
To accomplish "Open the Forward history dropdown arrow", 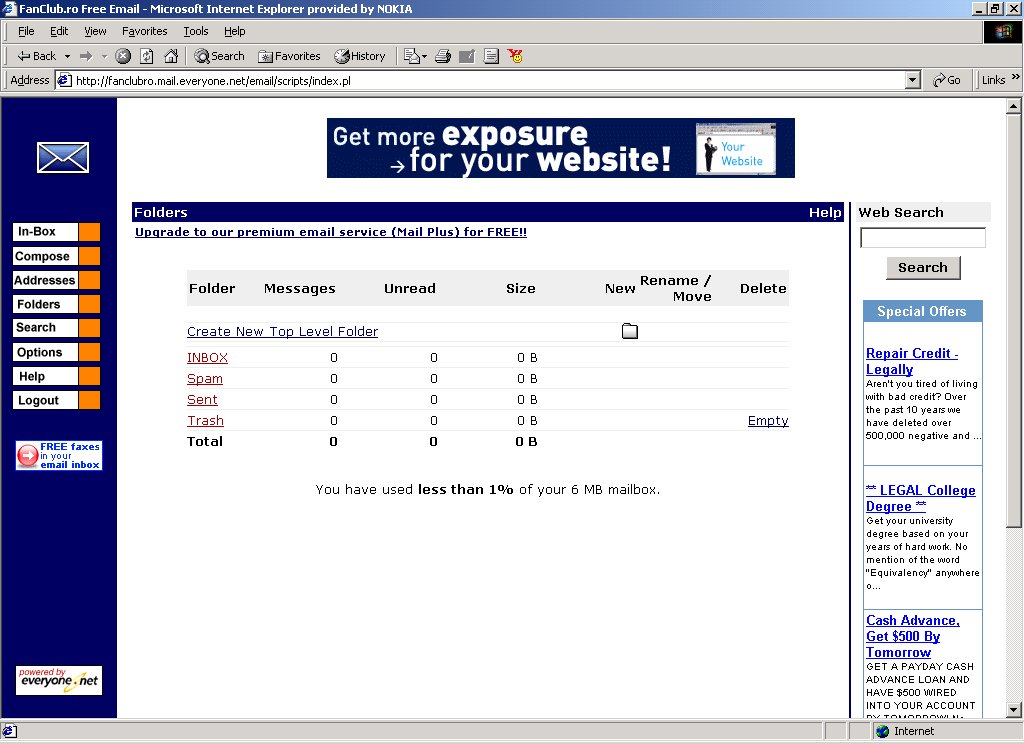I will click(104, 56).
